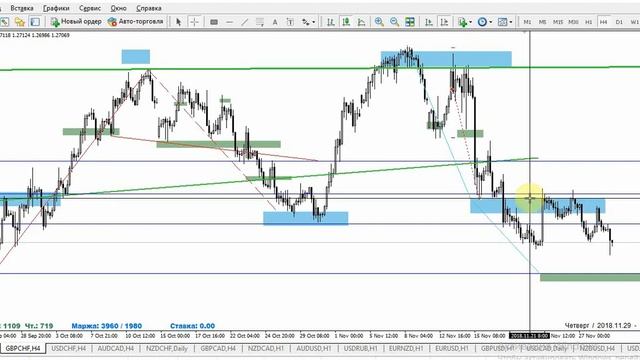The image size is (640, 360).
Task: Open the Окно menu
Action: click(118, 8)
